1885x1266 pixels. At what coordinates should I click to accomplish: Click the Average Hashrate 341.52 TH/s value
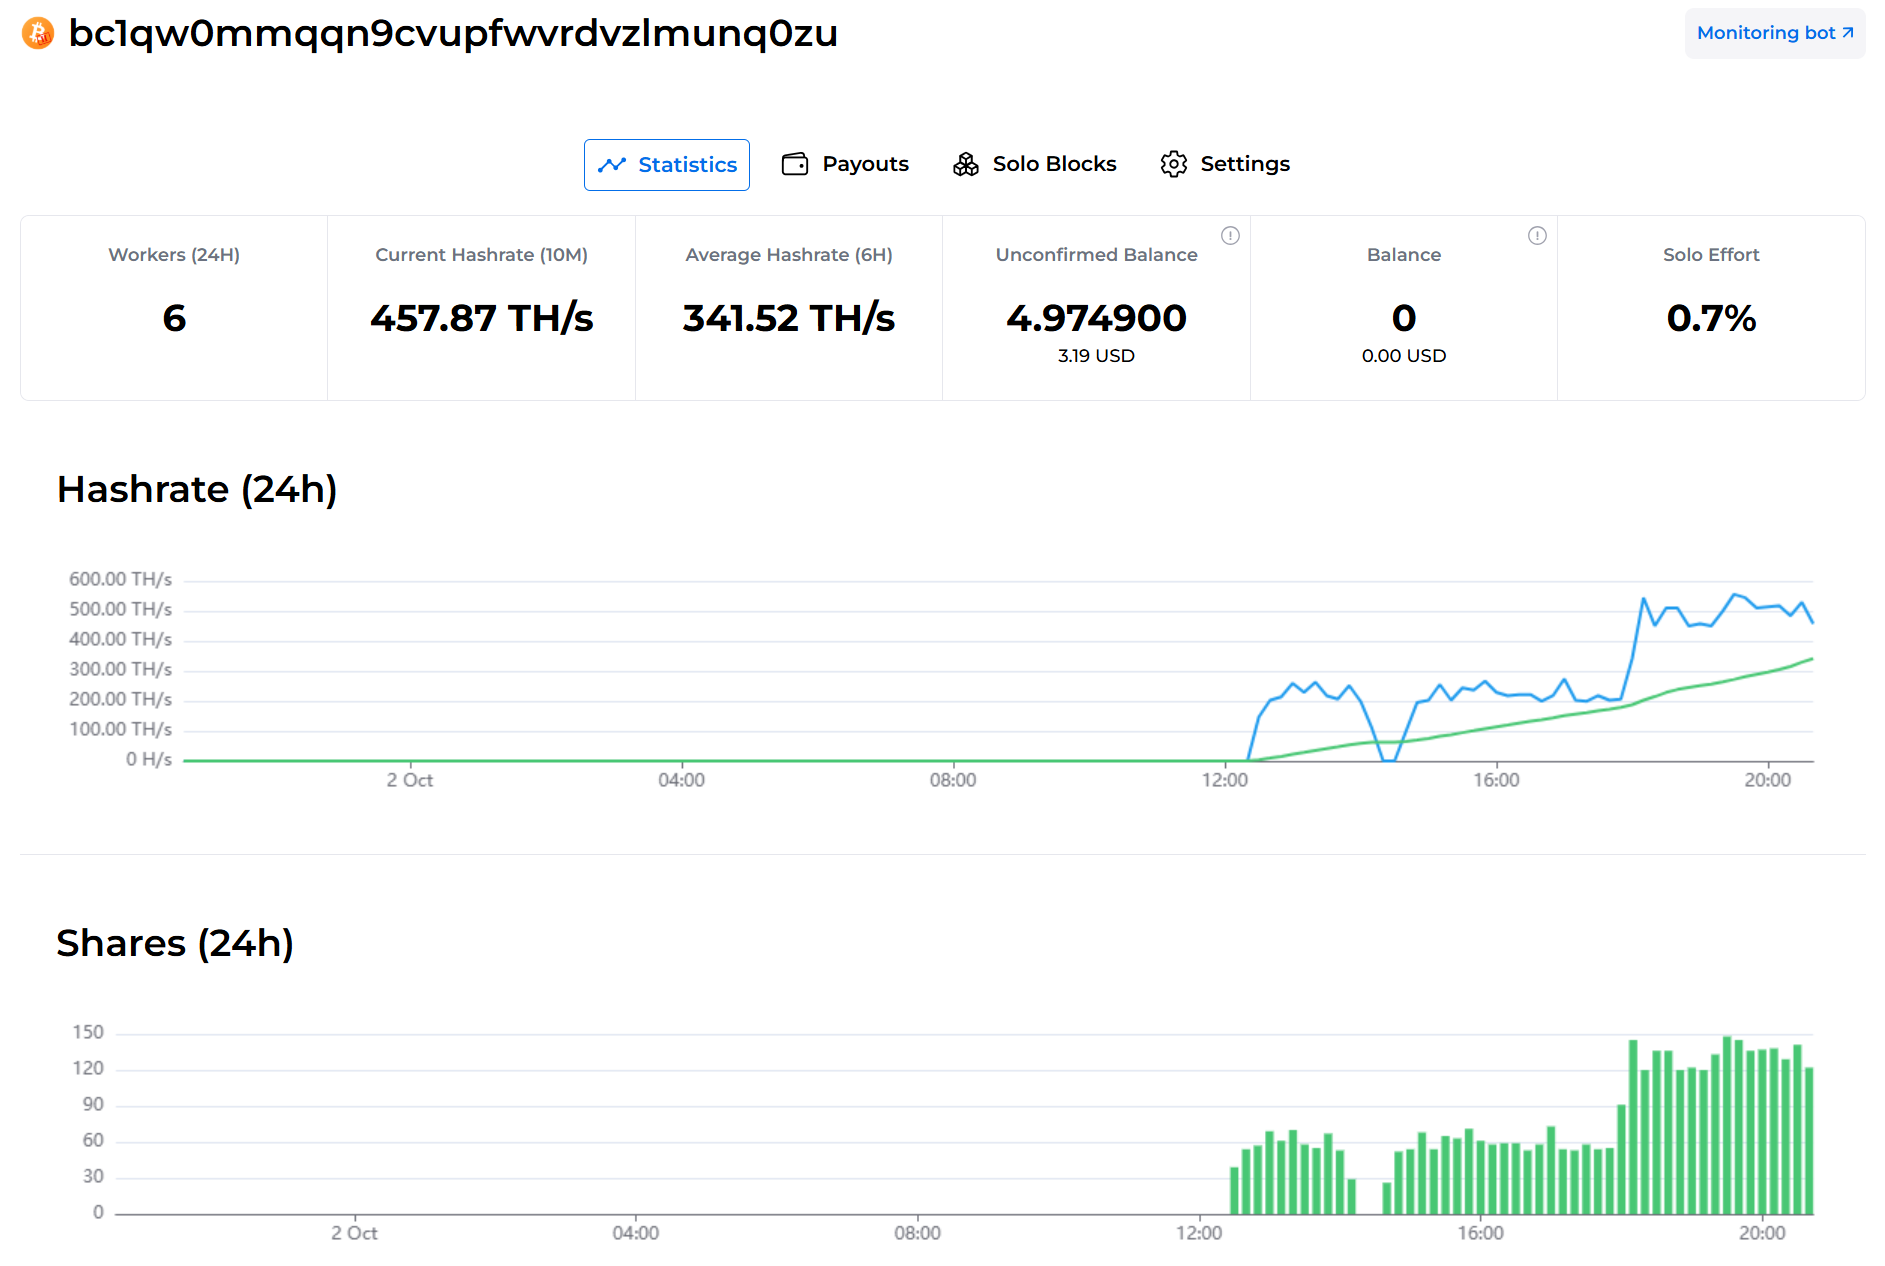pos(788,318)
